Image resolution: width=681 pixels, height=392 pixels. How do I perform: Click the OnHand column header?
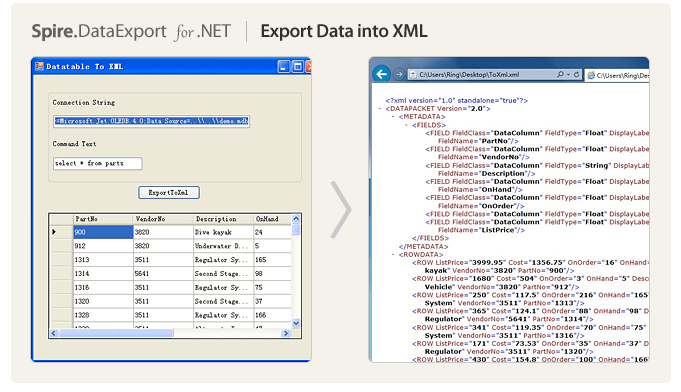coord(272,219)
